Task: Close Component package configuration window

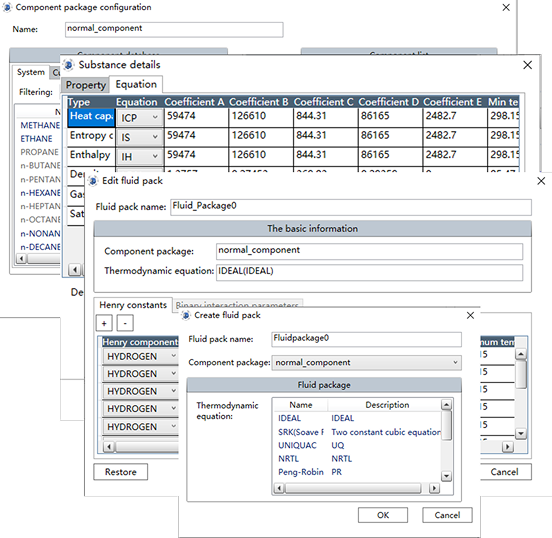Action: [506, 7]
